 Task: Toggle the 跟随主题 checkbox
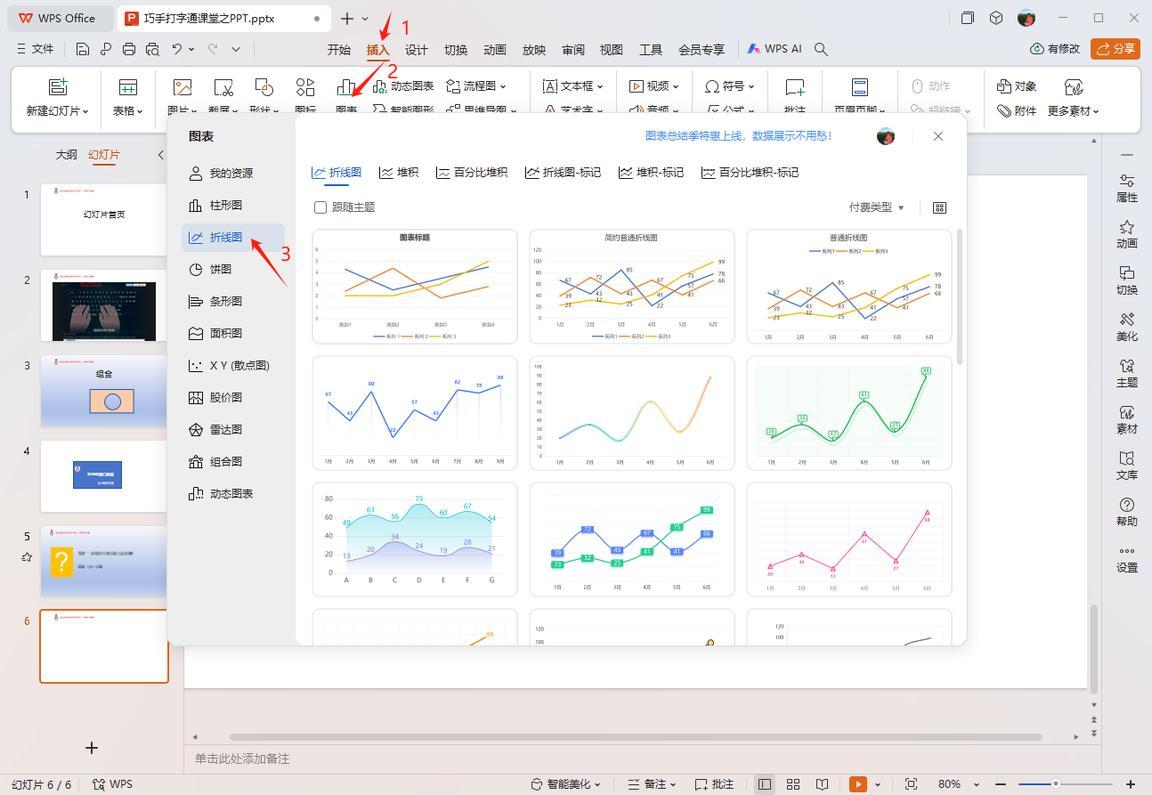click(x=320, y=208)
